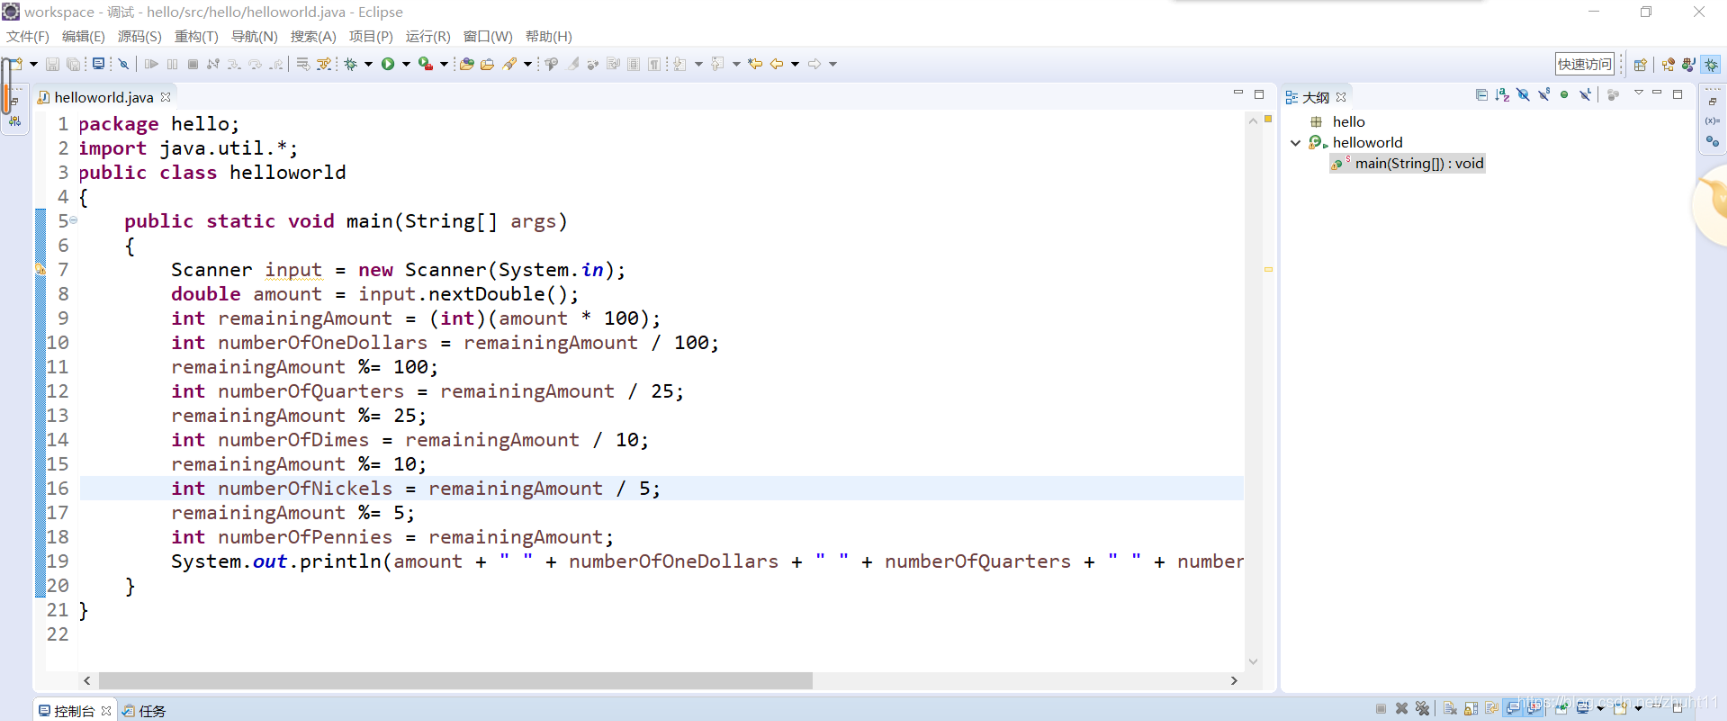Toggle Hide Non-Public Members green dot
The width and height of the screenshot is (1727, 721).
[x=1564, y=95]
